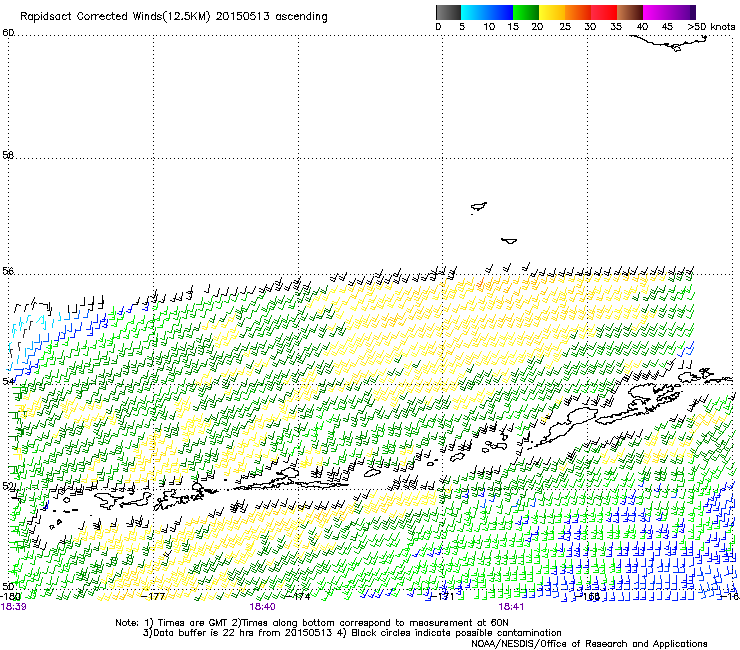Screen dimensions: 740x650
Task: Click the NOAA/NESDIS credit line
Action: point(589,644)
